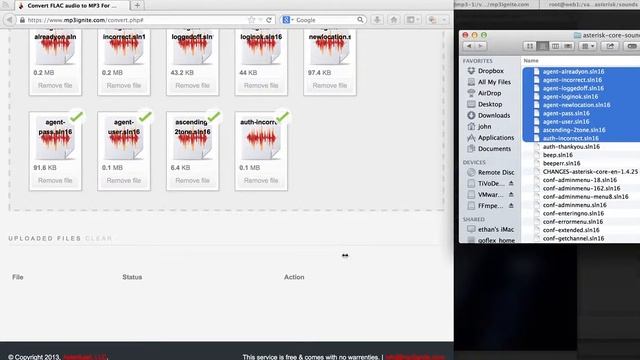This screenshot has height=360, width=640.
Task: Open the URL history dropdown arrow
Action: click(x=260, y=20)
